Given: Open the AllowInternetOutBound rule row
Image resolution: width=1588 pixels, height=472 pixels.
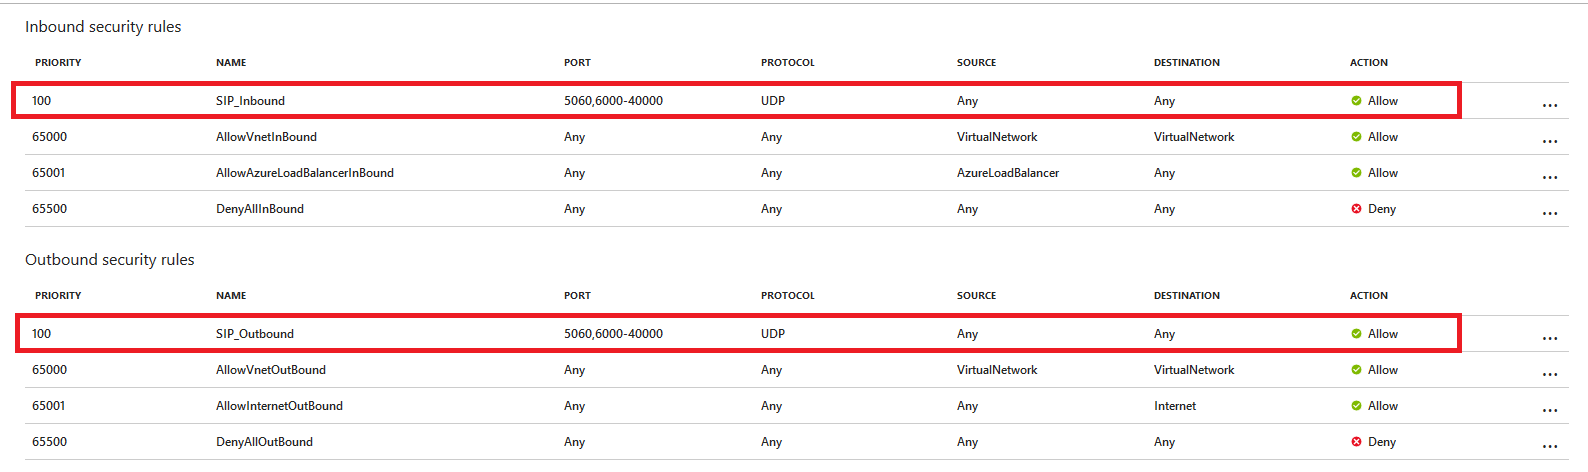Looking at the screenshot, I should [x=796, y=406].
